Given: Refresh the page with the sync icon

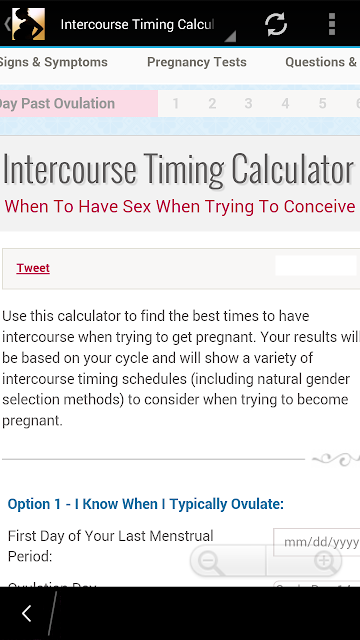Looking at the screenshot, I should (x=276, y=24).
